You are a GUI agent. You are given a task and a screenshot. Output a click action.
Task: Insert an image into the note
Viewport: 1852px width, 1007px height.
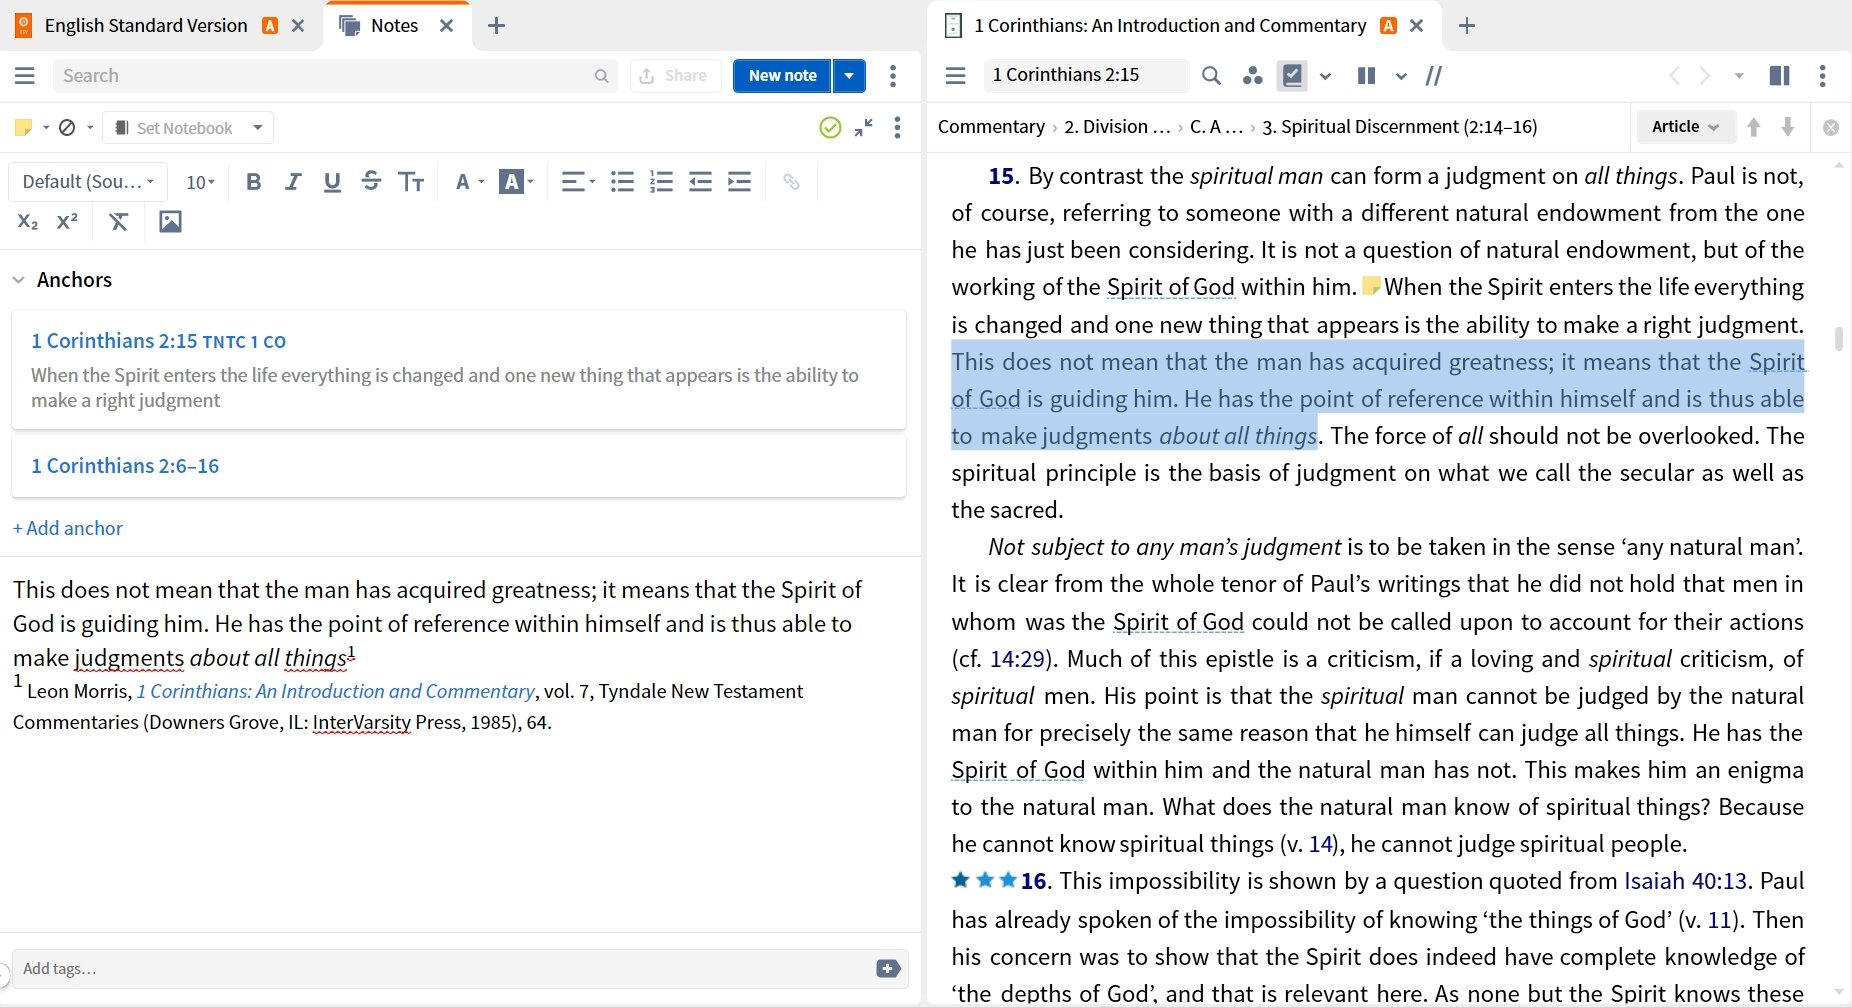tap(170, 222)
